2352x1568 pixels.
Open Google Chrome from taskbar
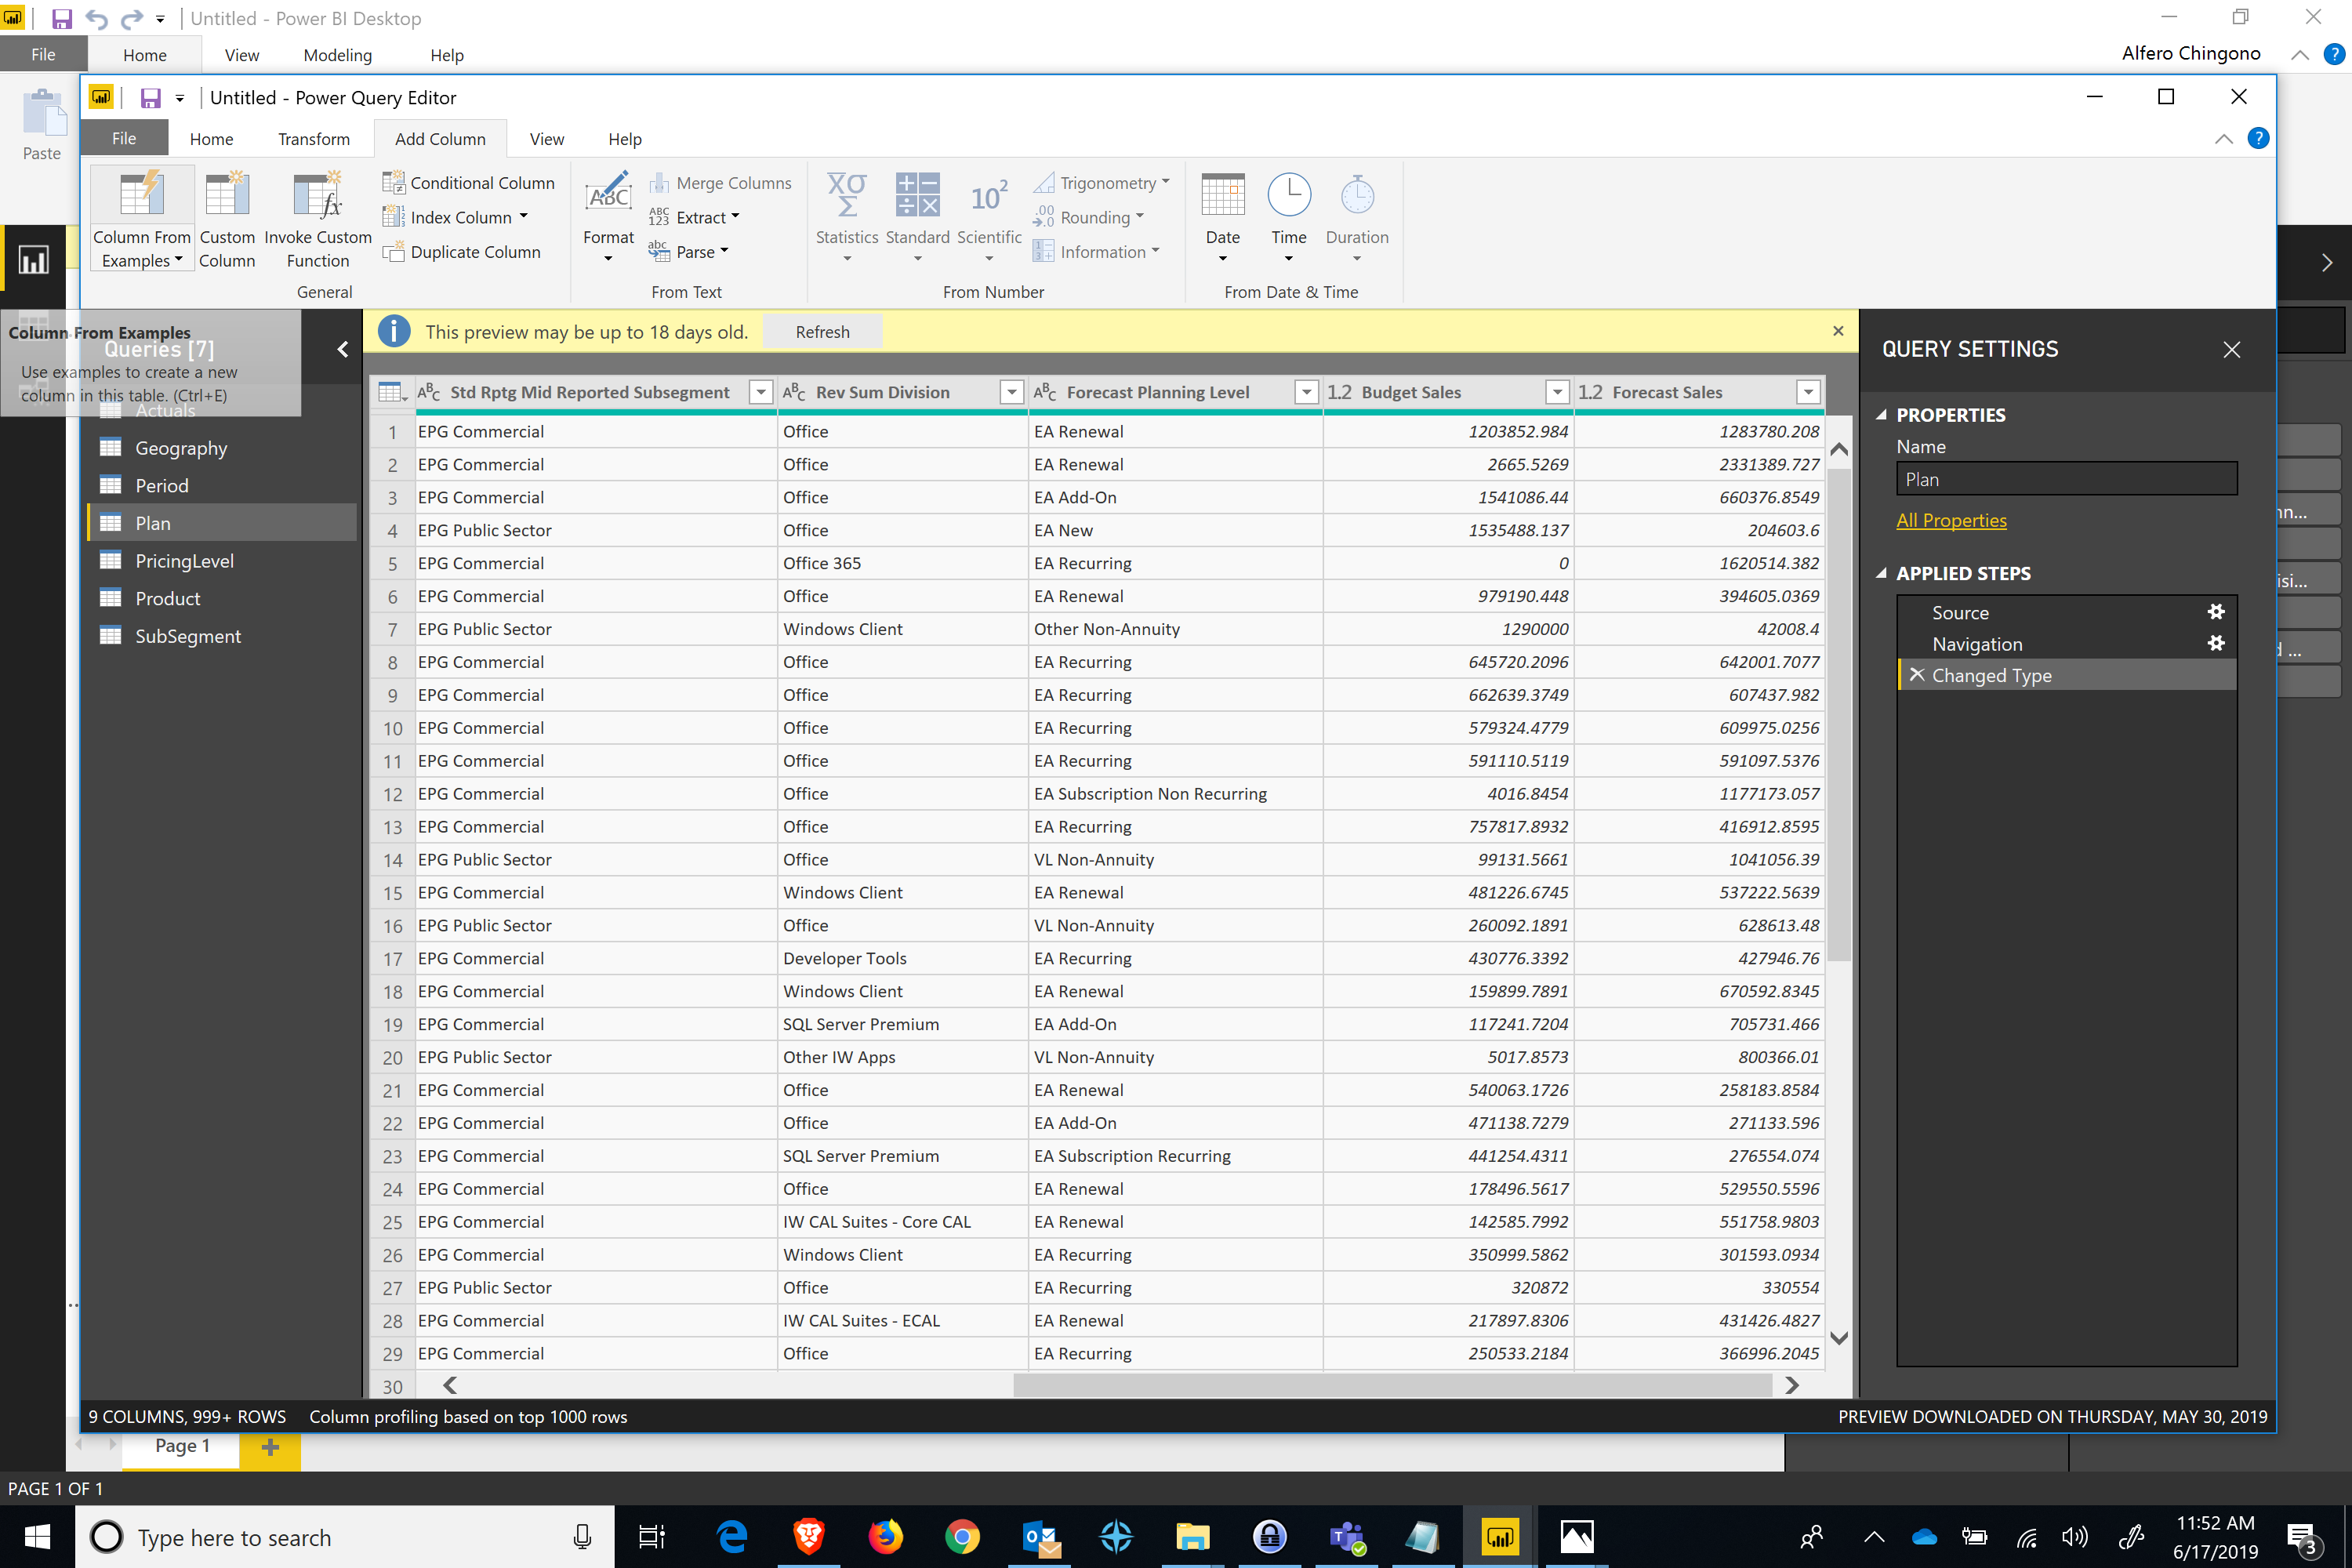click(x=962, y=1537)
